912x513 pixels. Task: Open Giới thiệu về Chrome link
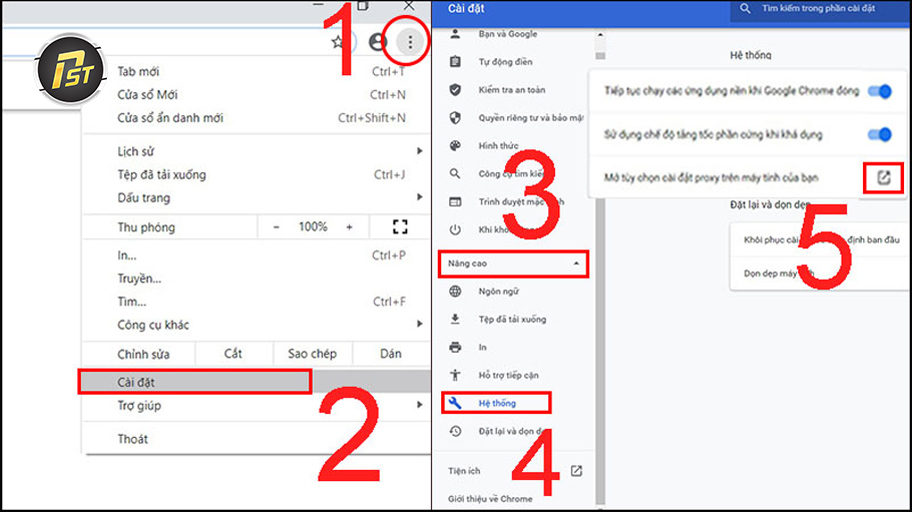(490, 499)
